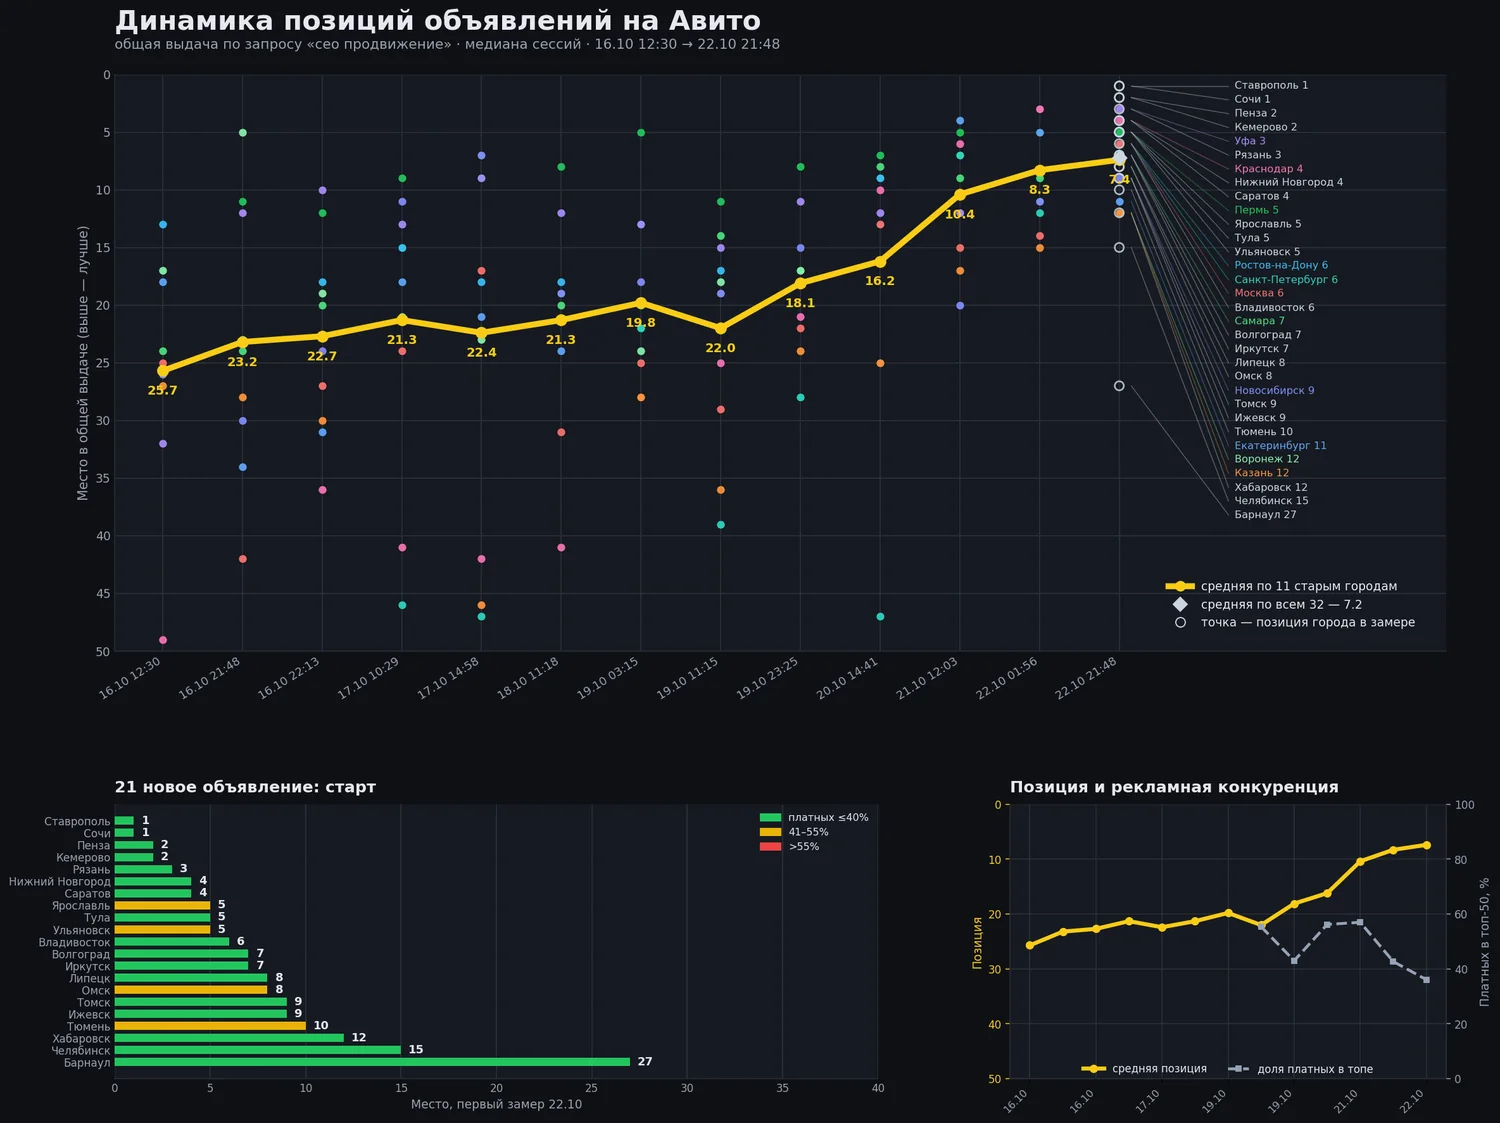Click the «средняя позиция» legend marker, bottom-right chart
Viewport: 1500px width, 1123px height.
click(x=1094, y=1069)
